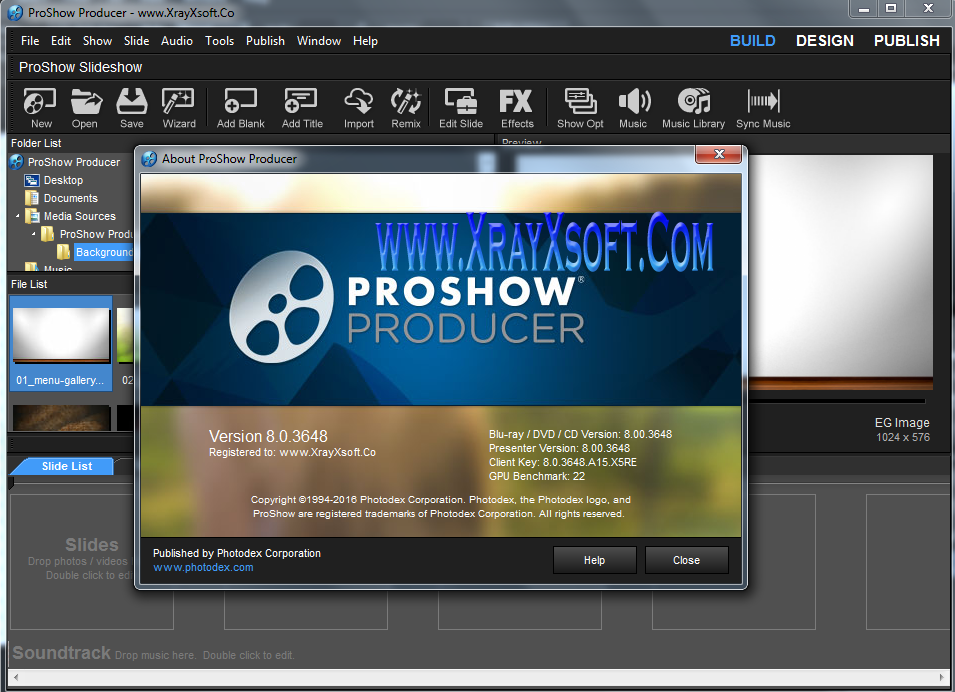Open the Audio menu
This screenshot has width=955, height=692.
coord(177,41)
